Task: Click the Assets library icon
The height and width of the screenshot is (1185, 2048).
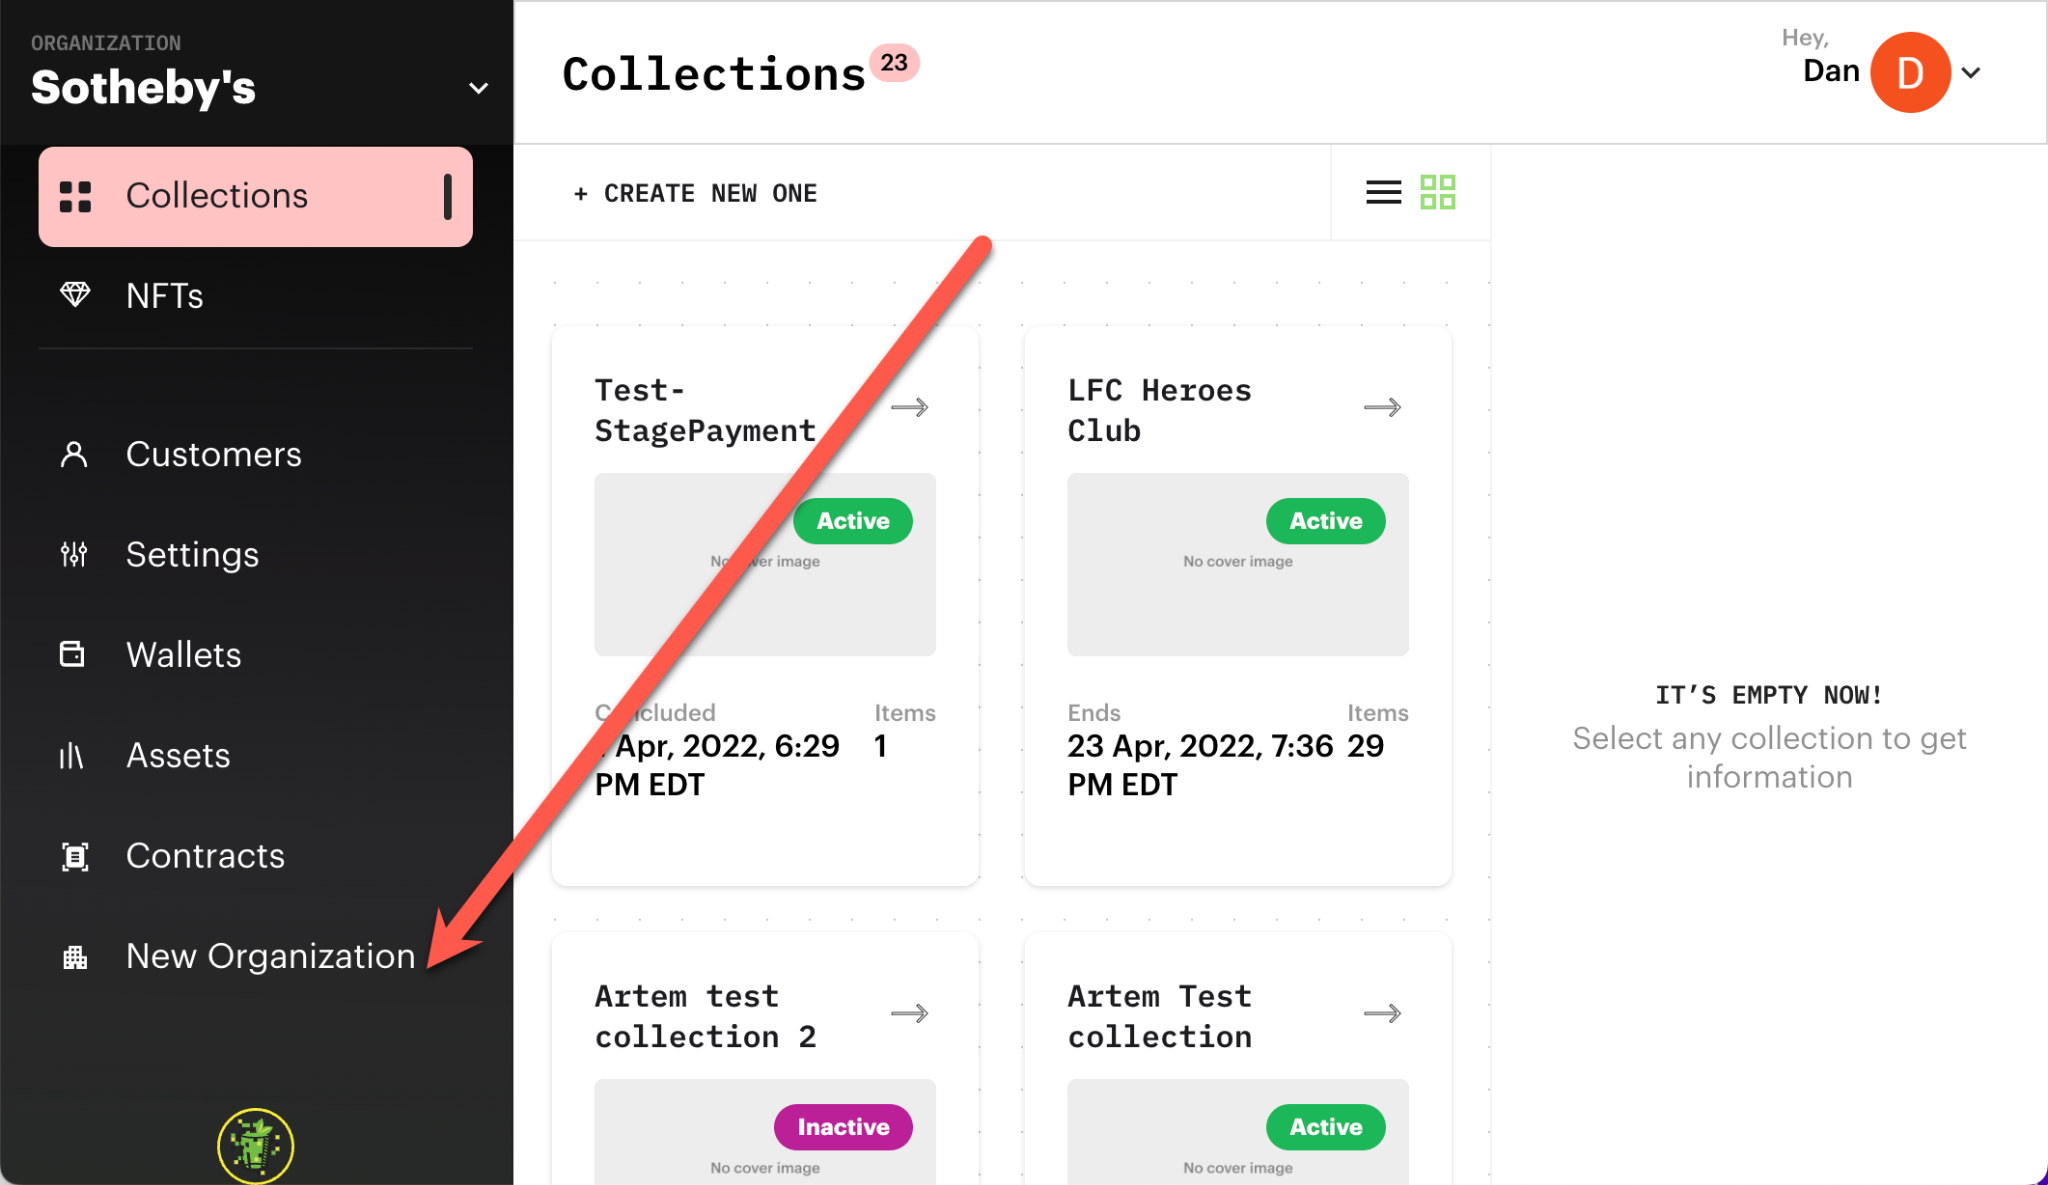Action: click(71, 755)
